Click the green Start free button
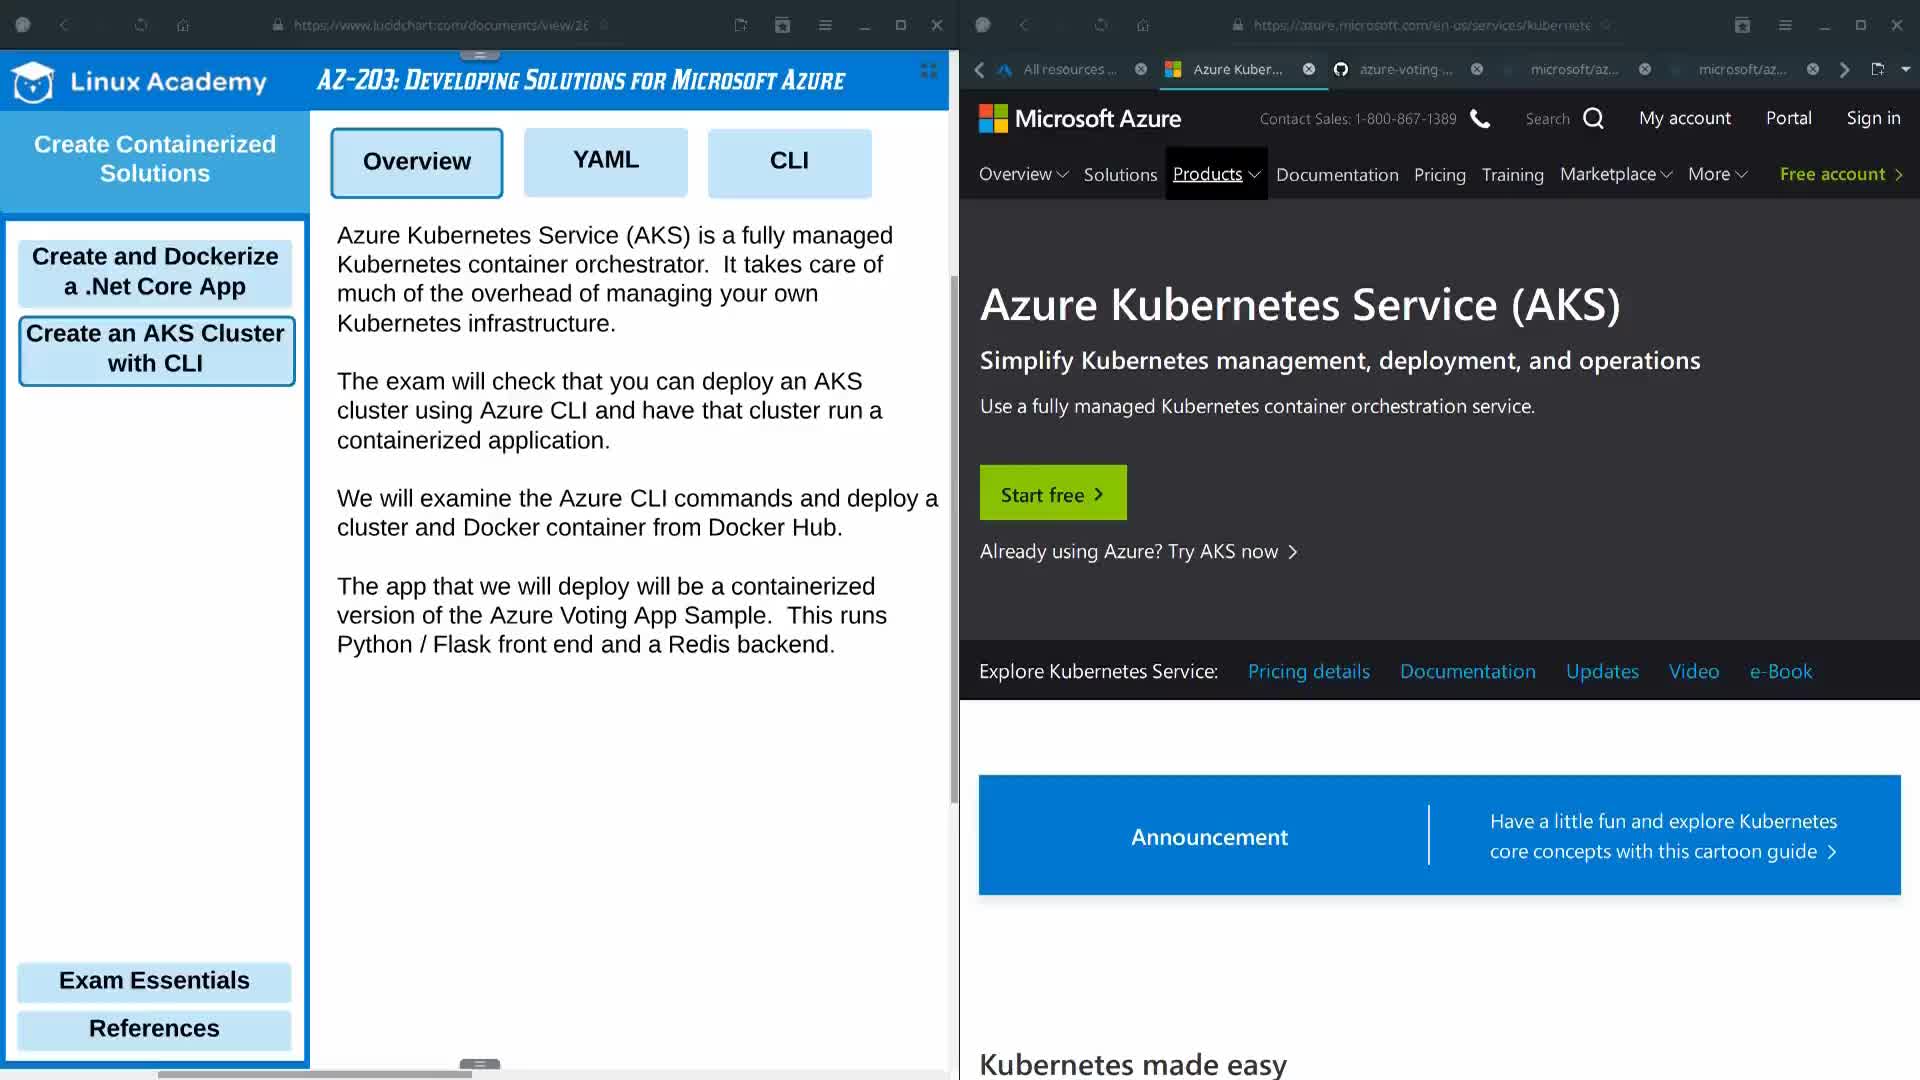Screen dimensions: 1920x1080 pos(1052,494)
